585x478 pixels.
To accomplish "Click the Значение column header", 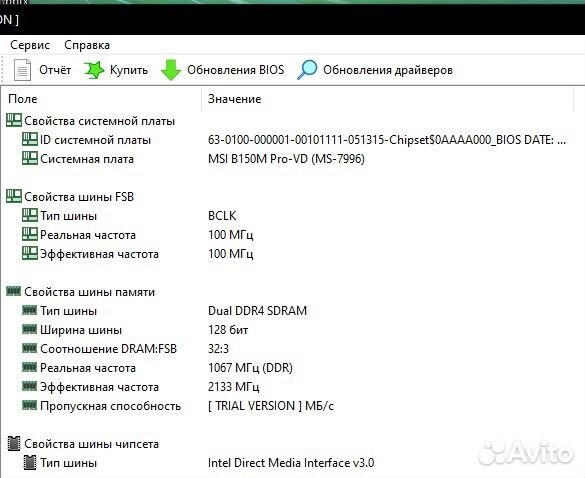I will click(234, 99).
